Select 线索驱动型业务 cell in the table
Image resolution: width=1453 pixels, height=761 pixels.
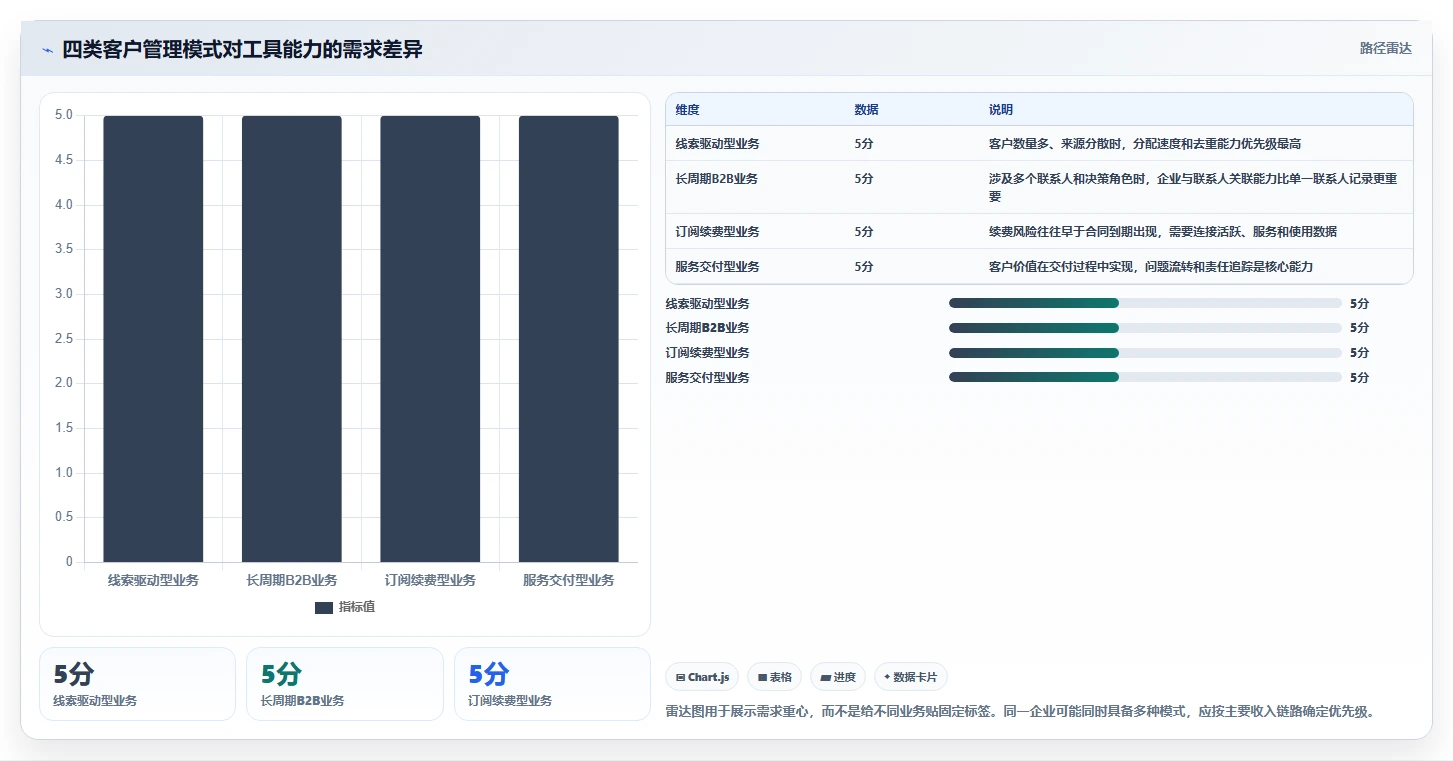717,144
